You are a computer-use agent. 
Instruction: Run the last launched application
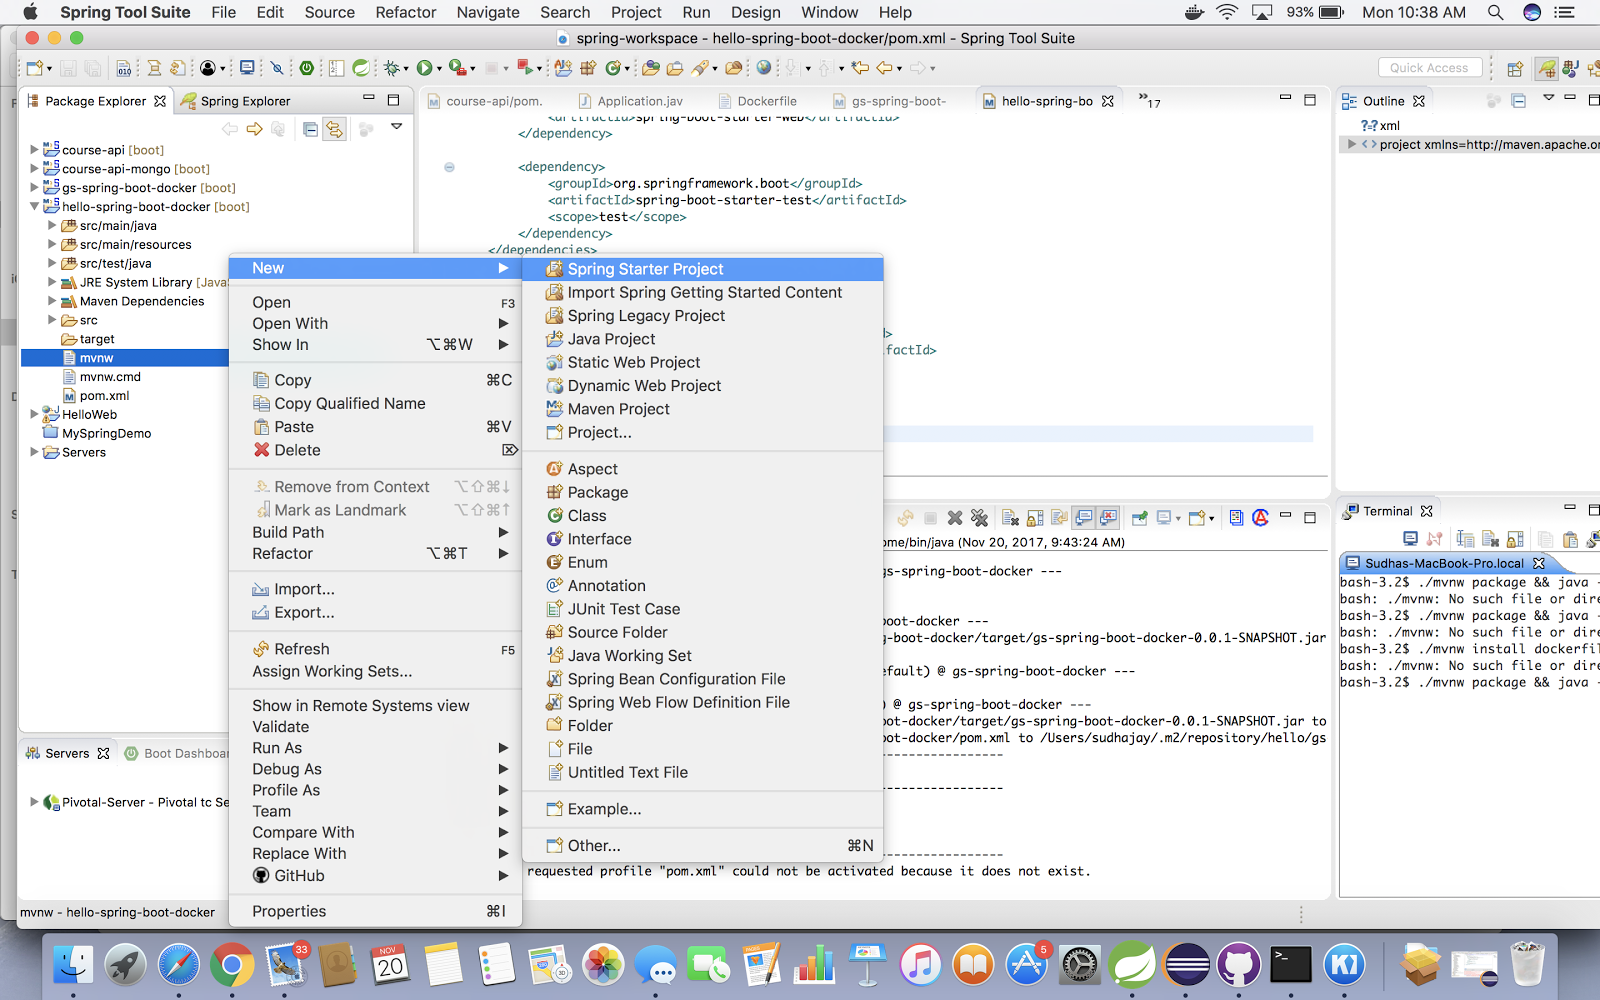(x=423, y=67)
